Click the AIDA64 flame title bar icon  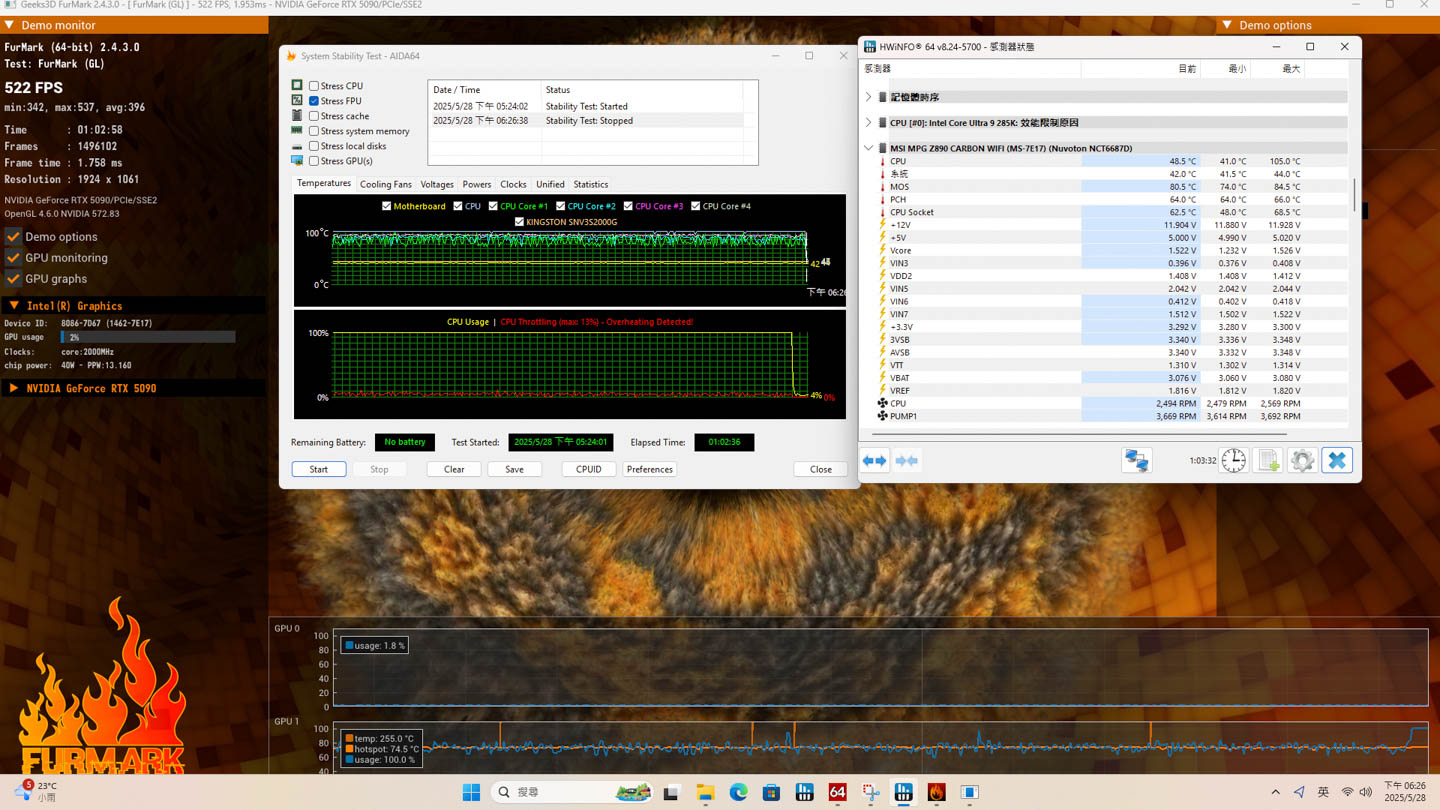click(291, 56)
